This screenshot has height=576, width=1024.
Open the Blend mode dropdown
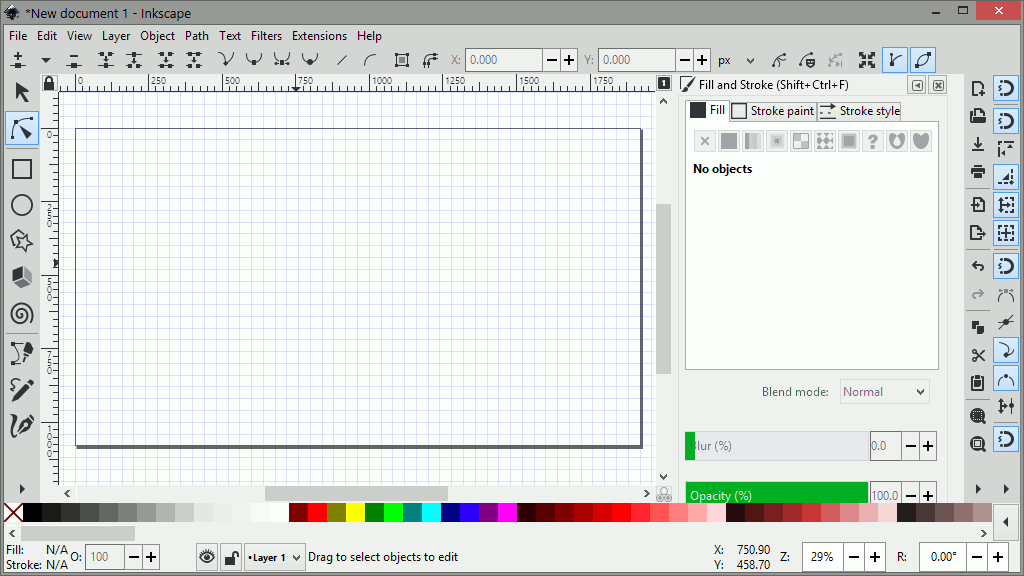point(885,392)
